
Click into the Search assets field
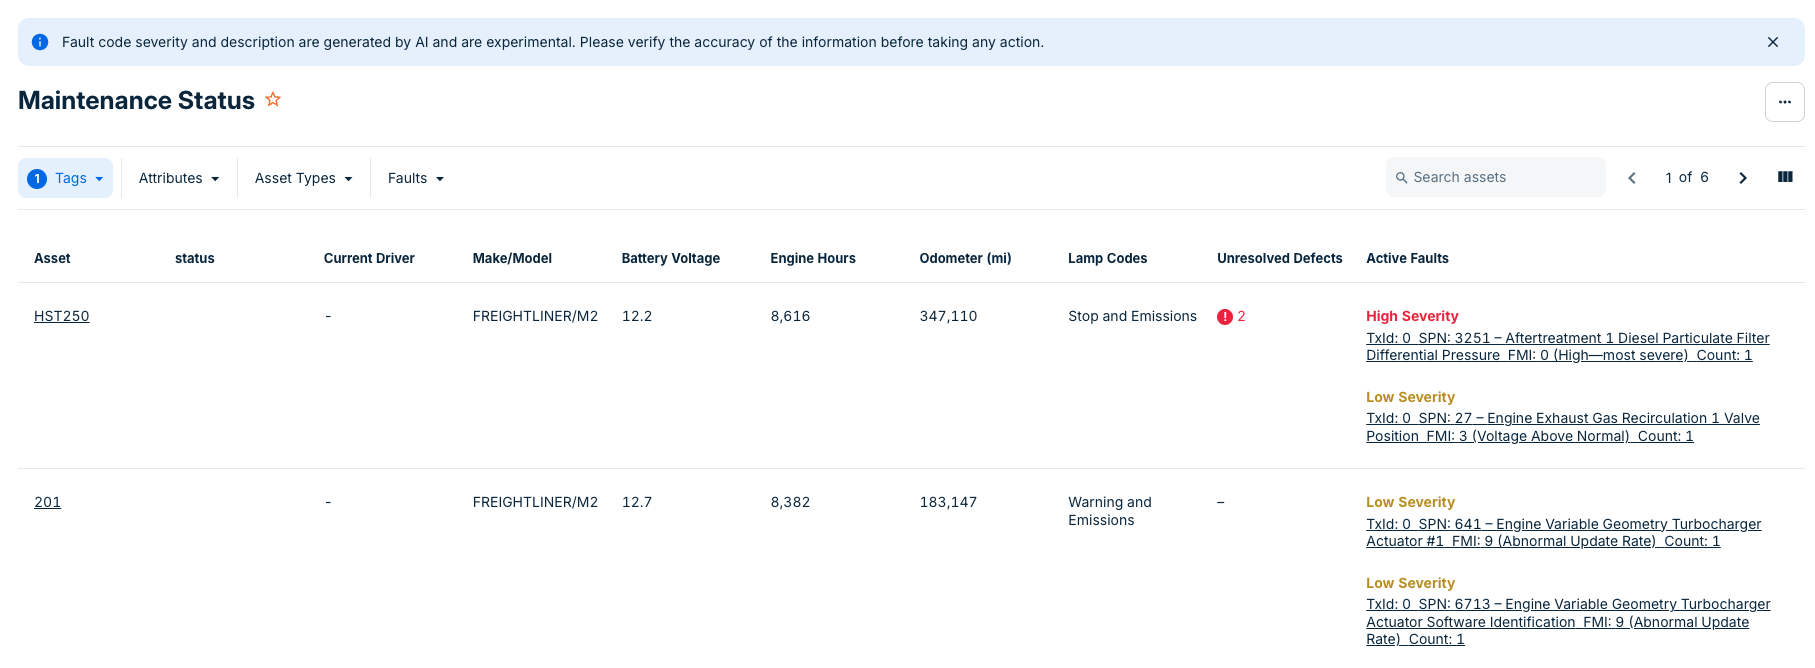(x=1500, y=177)
